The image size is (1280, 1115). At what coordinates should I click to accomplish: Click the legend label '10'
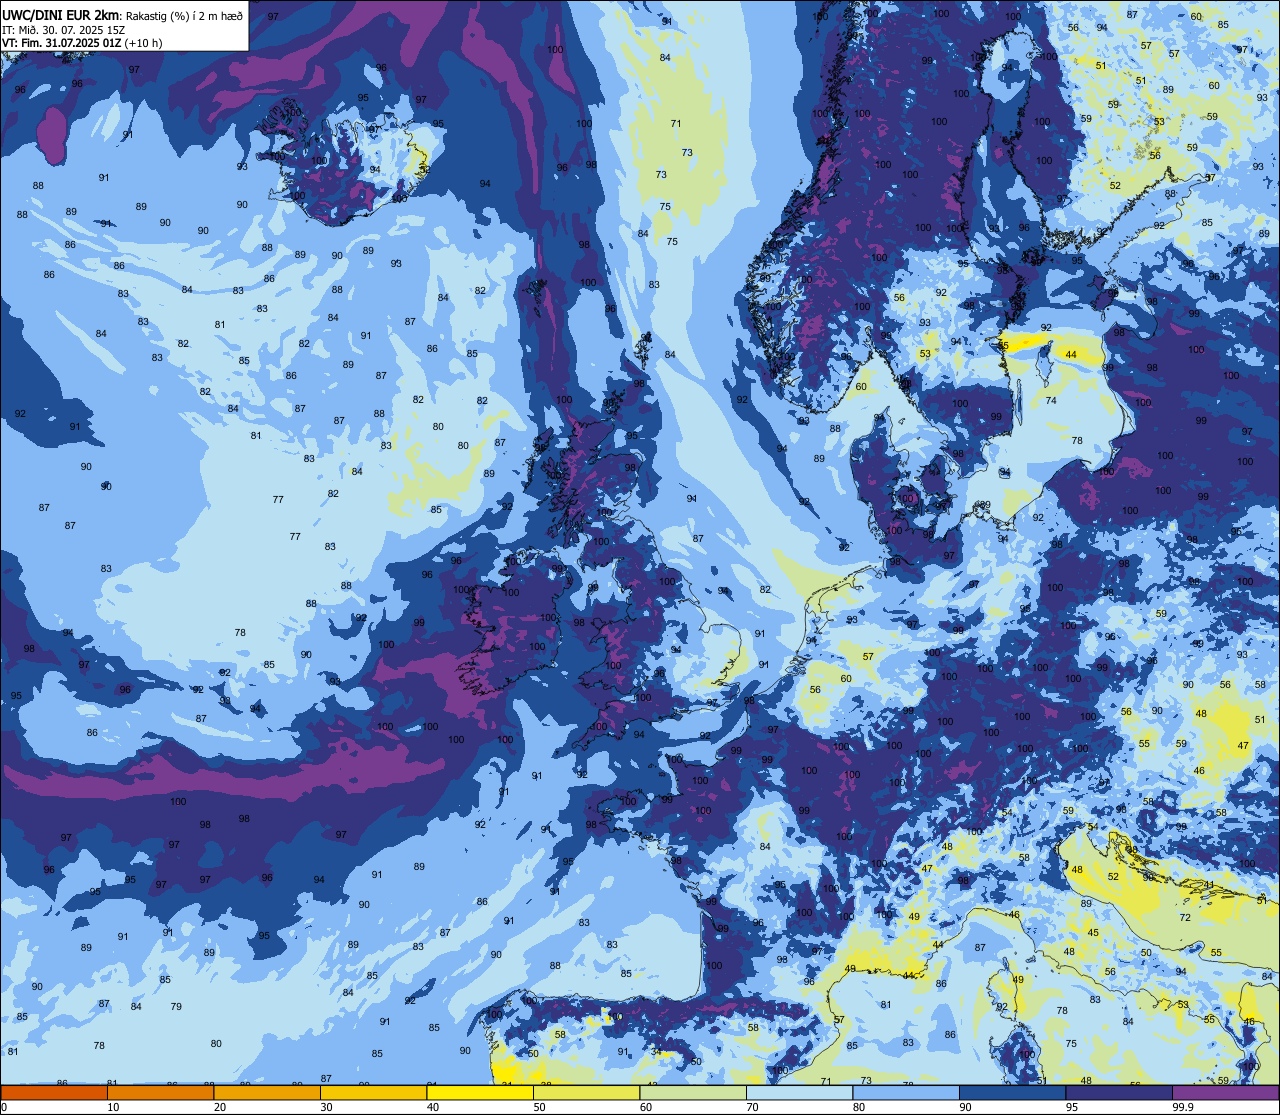point(113,1107)
